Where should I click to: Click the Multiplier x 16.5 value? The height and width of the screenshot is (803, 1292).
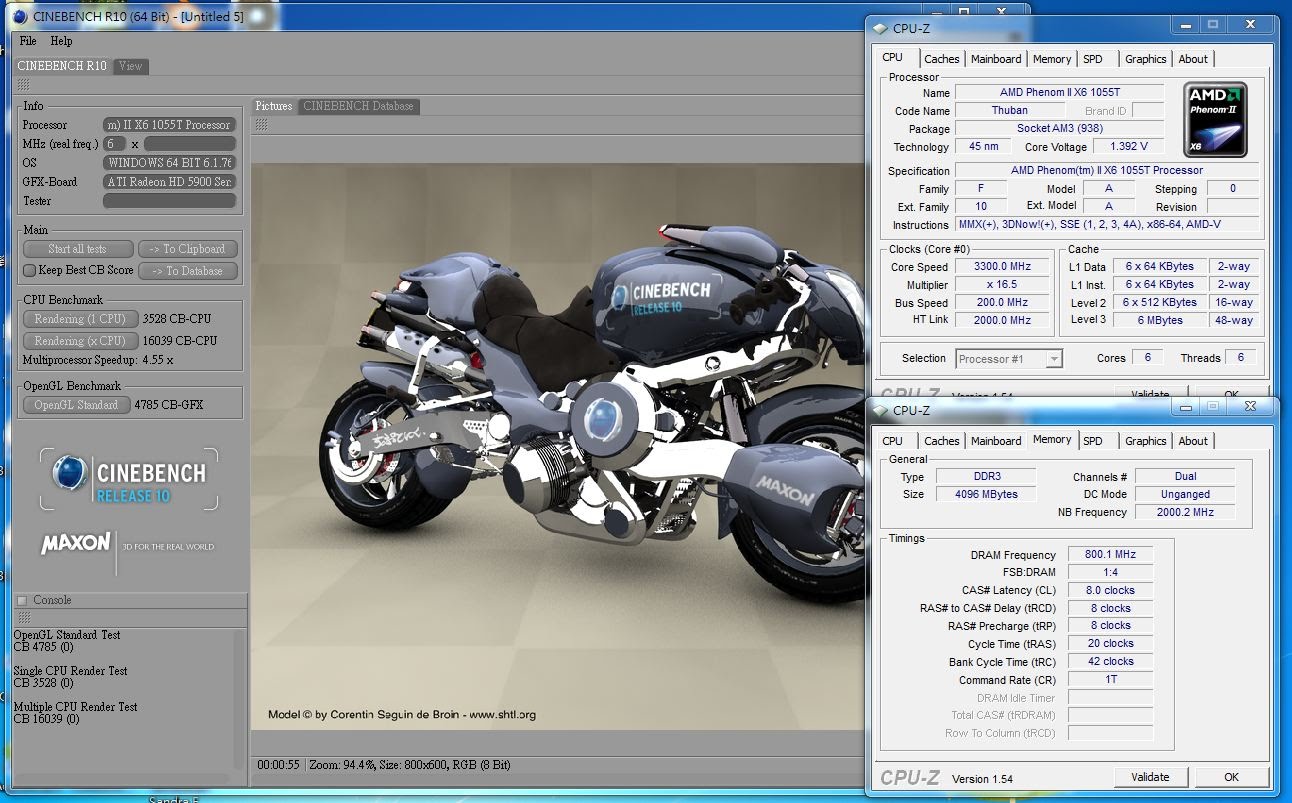(x=1001, y=285)
